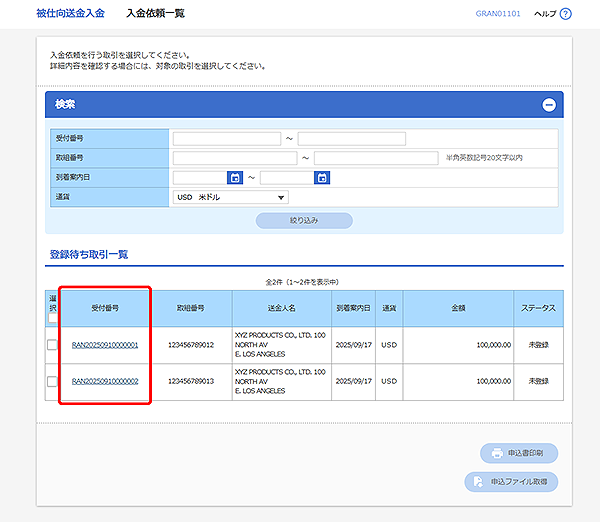The width and height of the screenshot is (600, 522).
Task: Click the 取組番号 column header
Action: point(190,308)
